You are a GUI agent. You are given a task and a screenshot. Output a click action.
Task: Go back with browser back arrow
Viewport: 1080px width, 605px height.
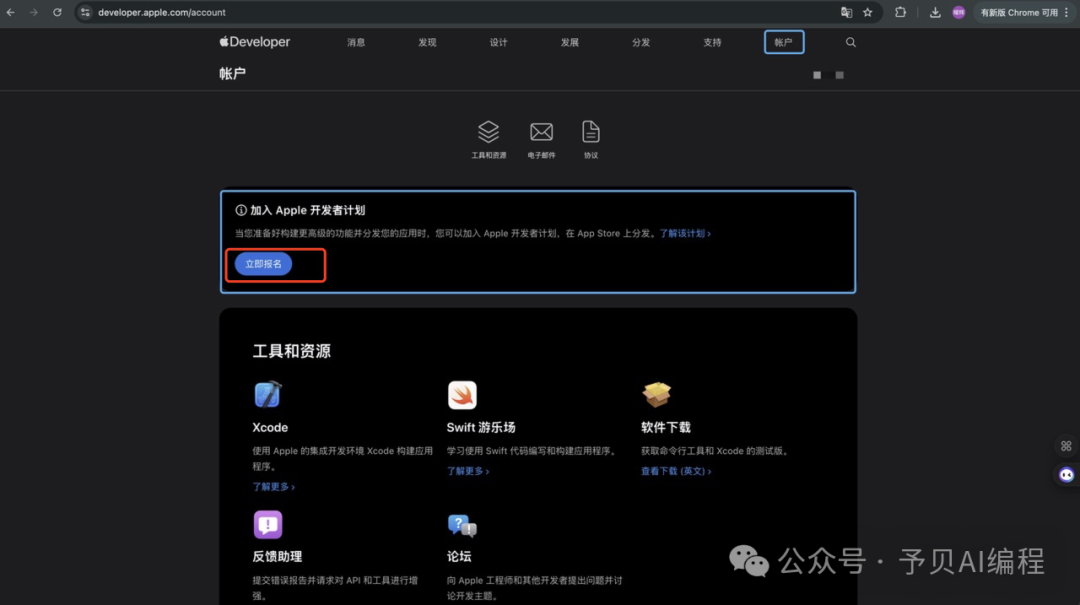(x=11, y=12)
